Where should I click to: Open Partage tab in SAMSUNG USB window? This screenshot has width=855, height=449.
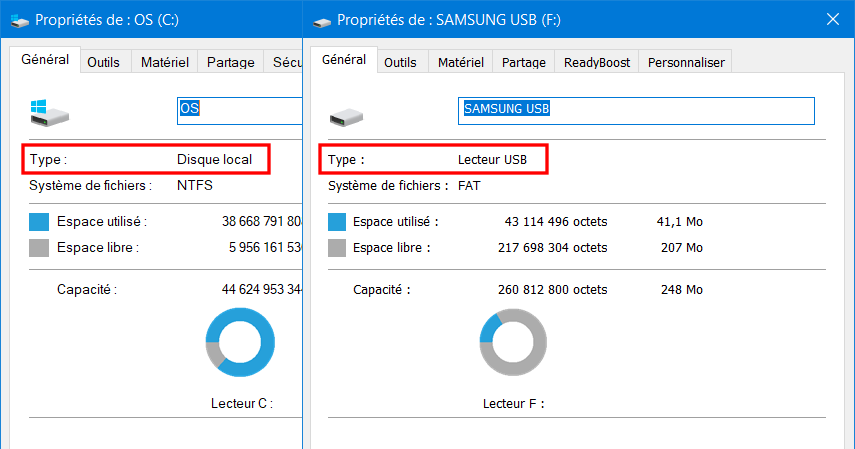tap(524, 62)
